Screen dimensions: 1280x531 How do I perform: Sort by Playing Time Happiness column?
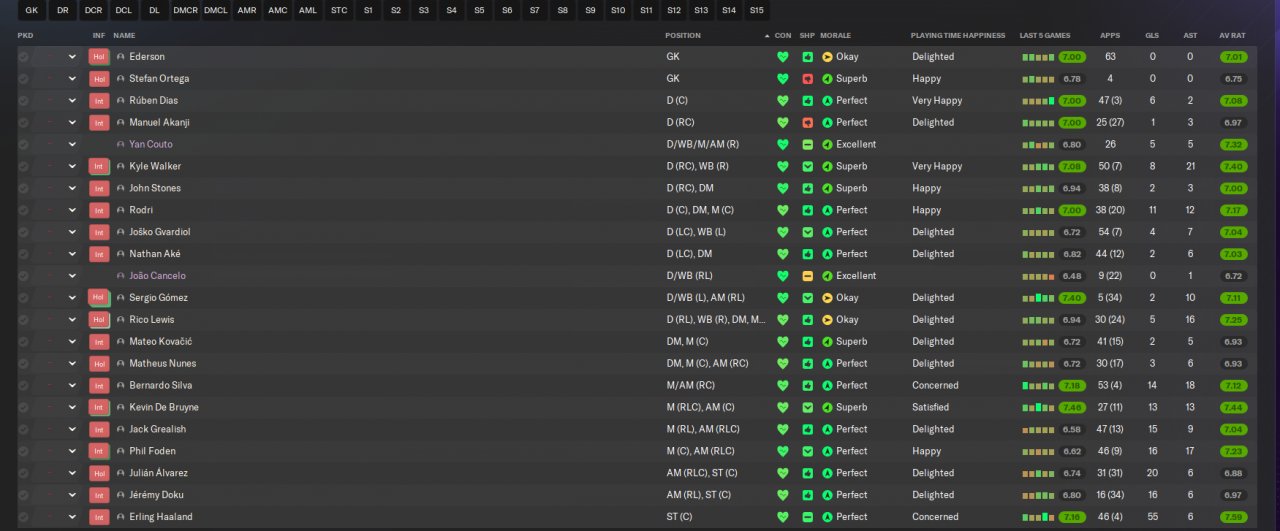pyautogui.click(x=957, y=35)
